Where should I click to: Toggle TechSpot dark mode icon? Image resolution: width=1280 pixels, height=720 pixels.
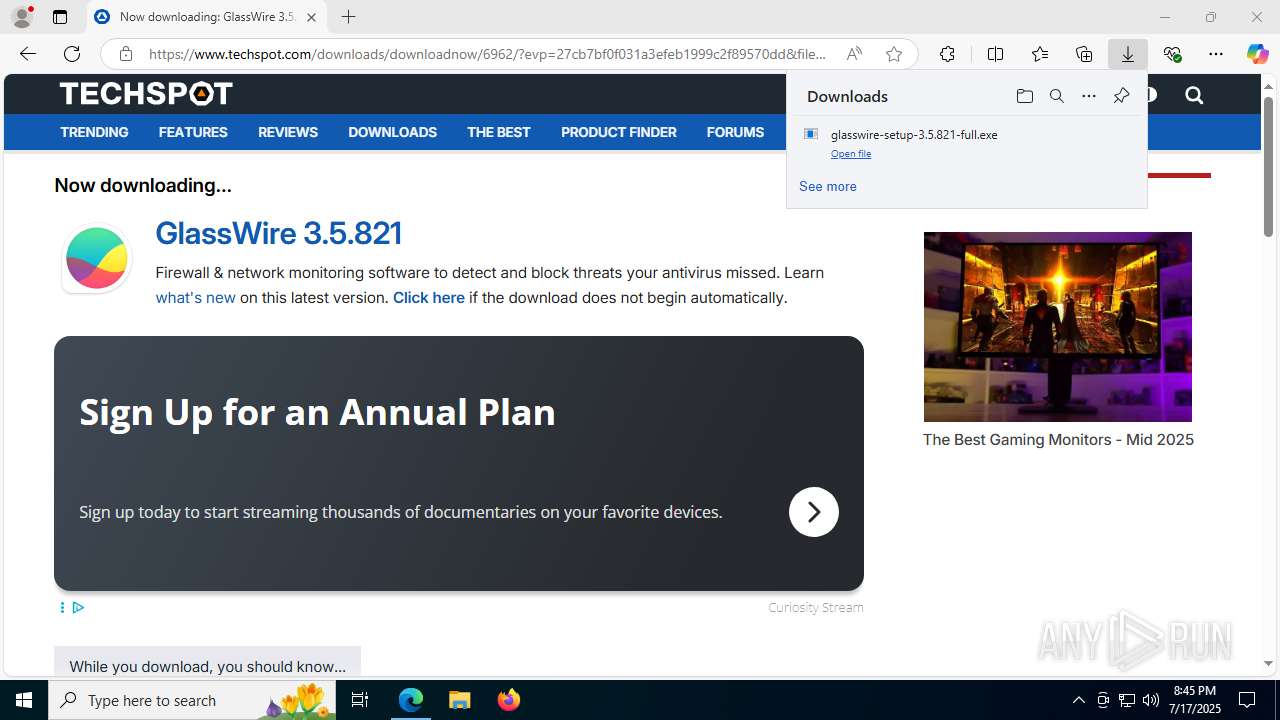click(1151, 95)
